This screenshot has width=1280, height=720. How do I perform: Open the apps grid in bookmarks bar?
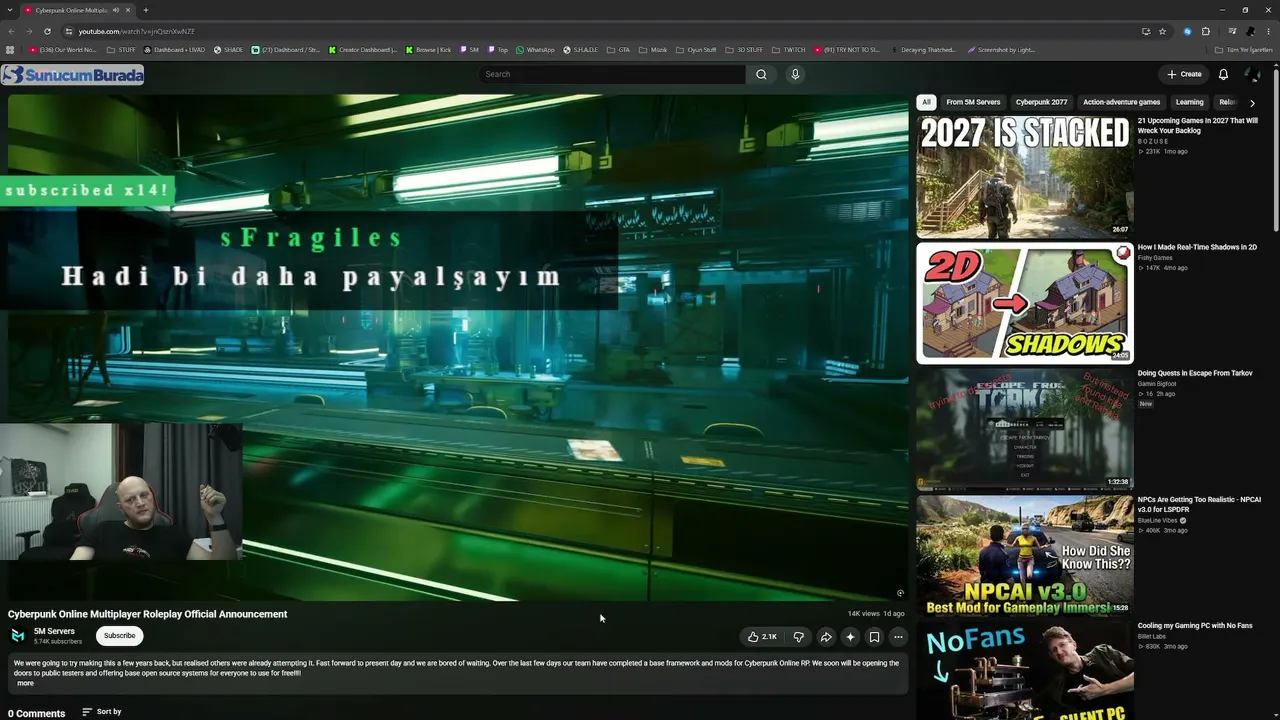tap(10, 50)
